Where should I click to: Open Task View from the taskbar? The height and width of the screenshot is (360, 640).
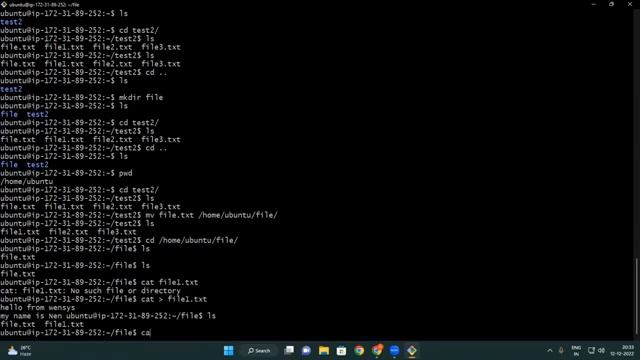click(289, 350)
